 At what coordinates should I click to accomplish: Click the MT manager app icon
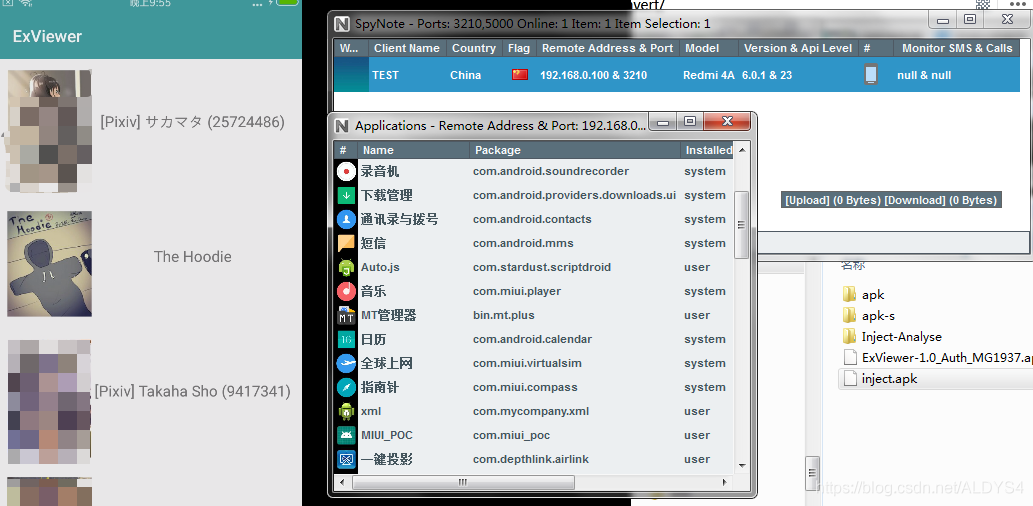[x=346, y=316]
